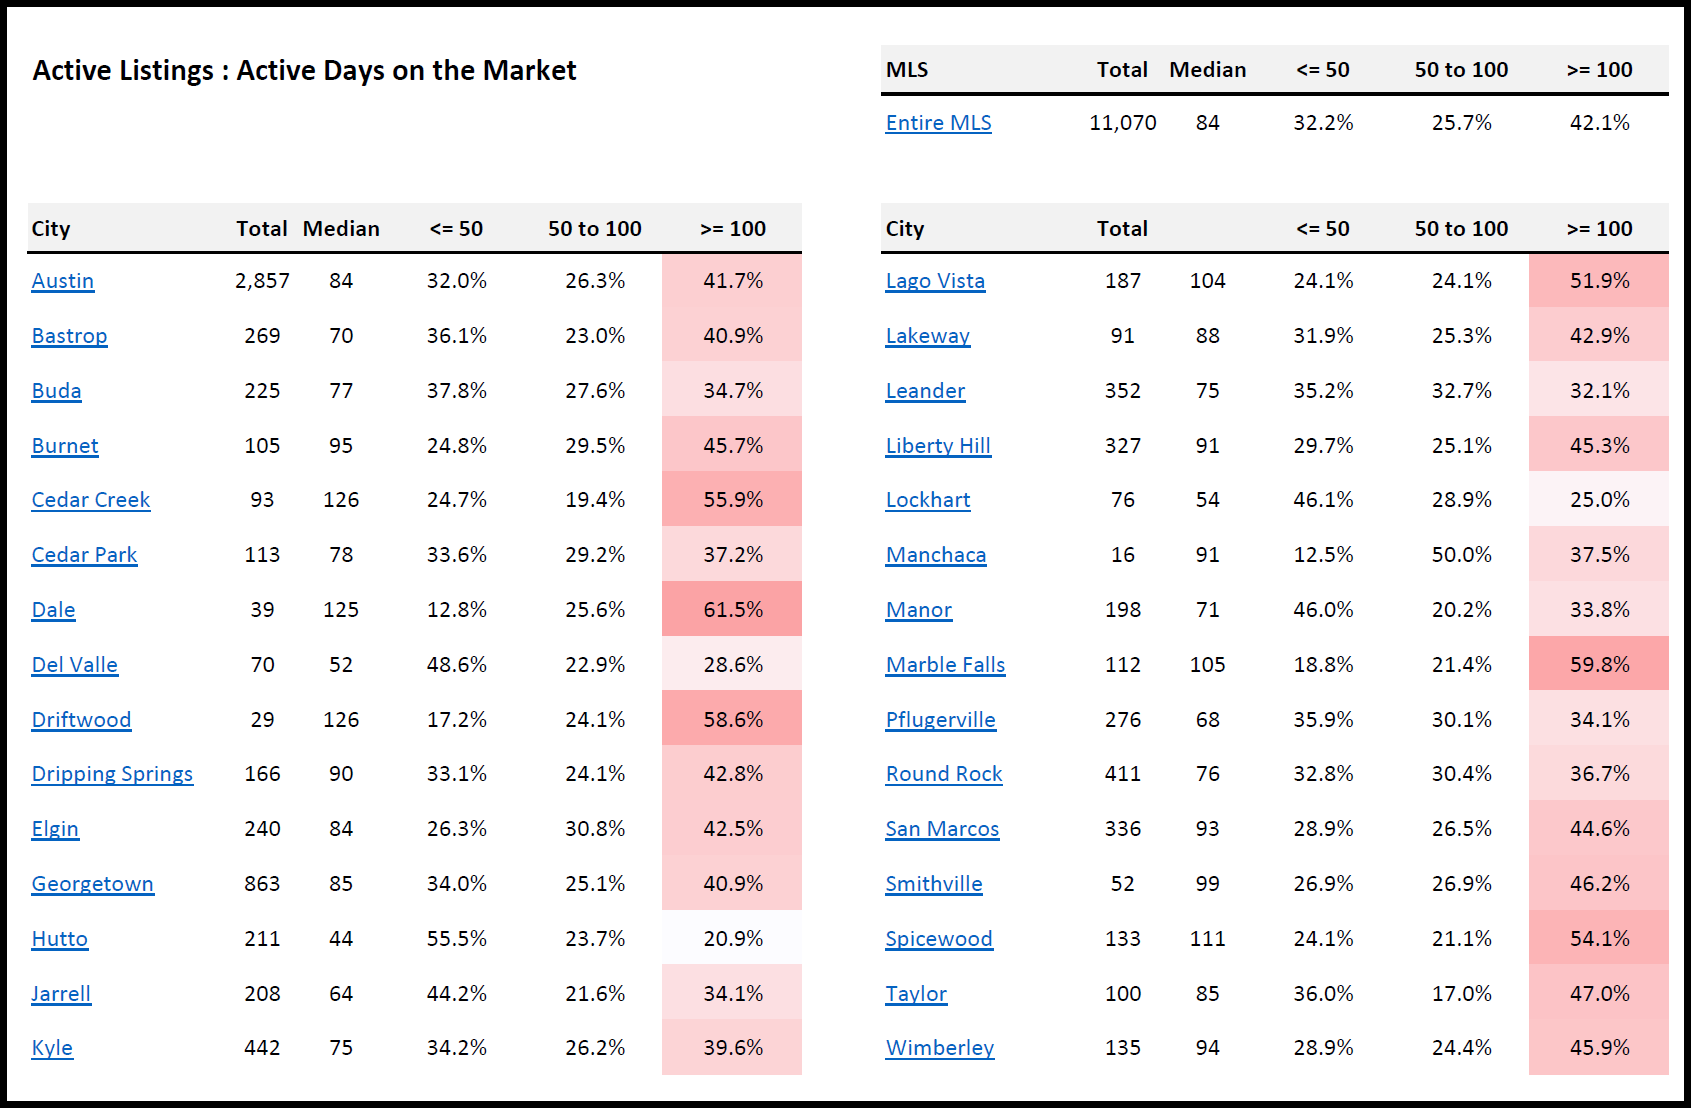
Task: Select the Liberty Hill link
Action: click(938, 446)
